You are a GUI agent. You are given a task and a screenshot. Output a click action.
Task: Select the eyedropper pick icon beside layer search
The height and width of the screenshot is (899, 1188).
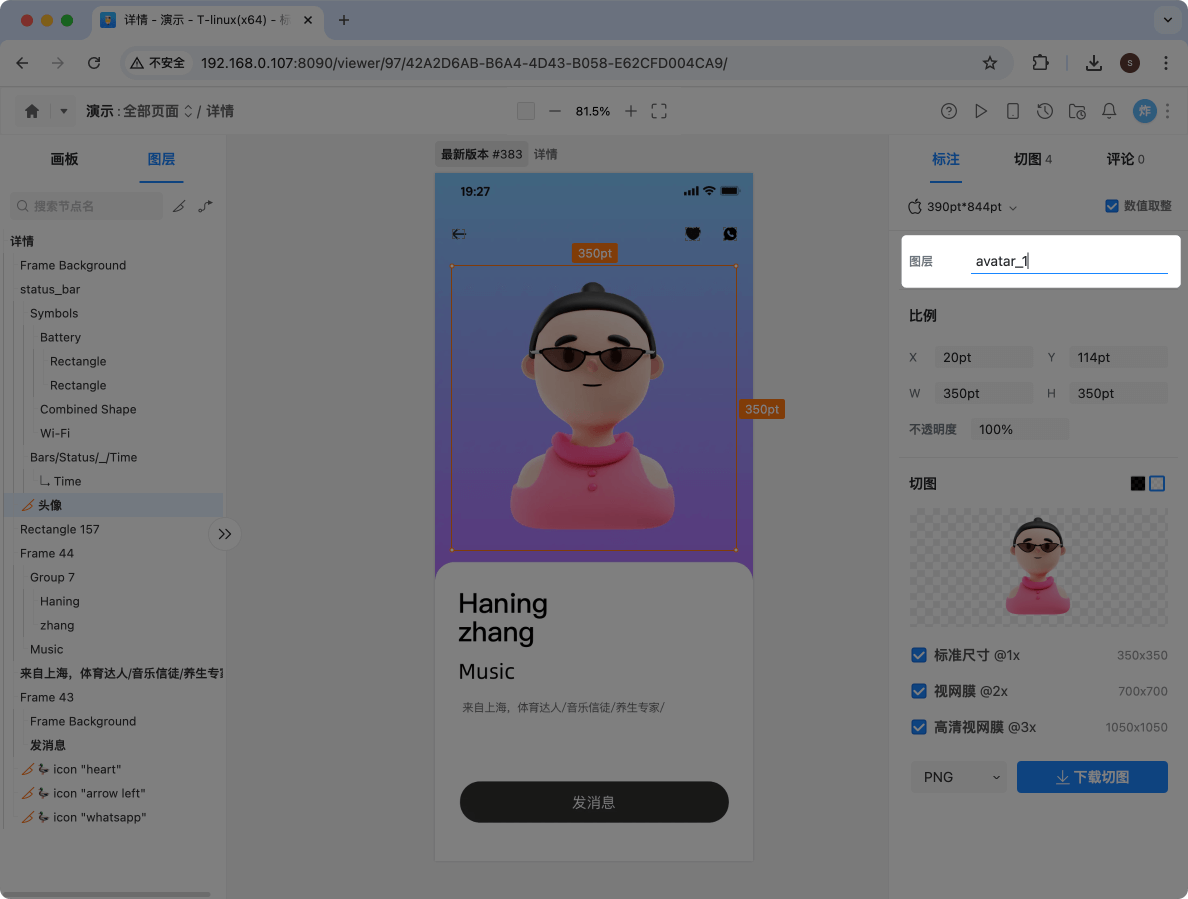tap(180, 206)
